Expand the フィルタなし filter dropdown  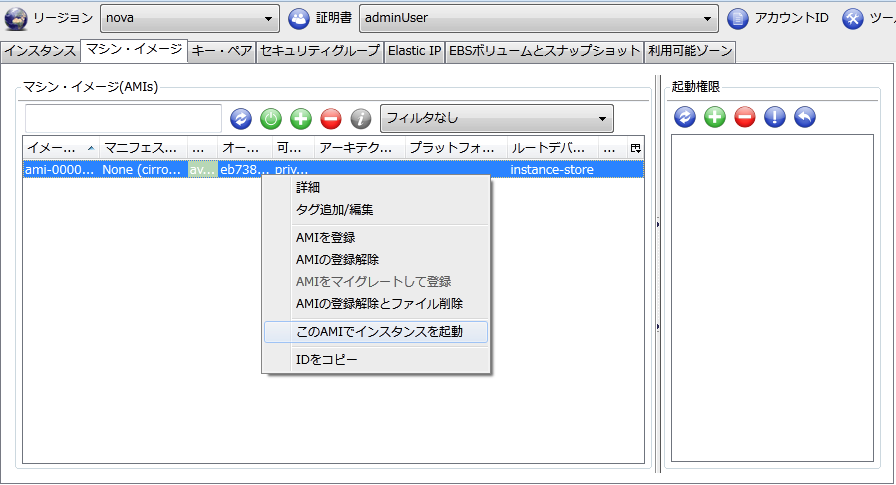pos(495,118)
